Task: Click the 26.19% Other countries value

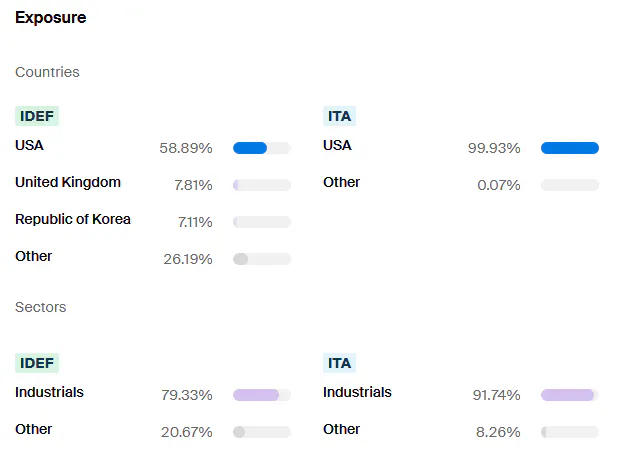Action: pyautogui.click(x=188, y=259)
